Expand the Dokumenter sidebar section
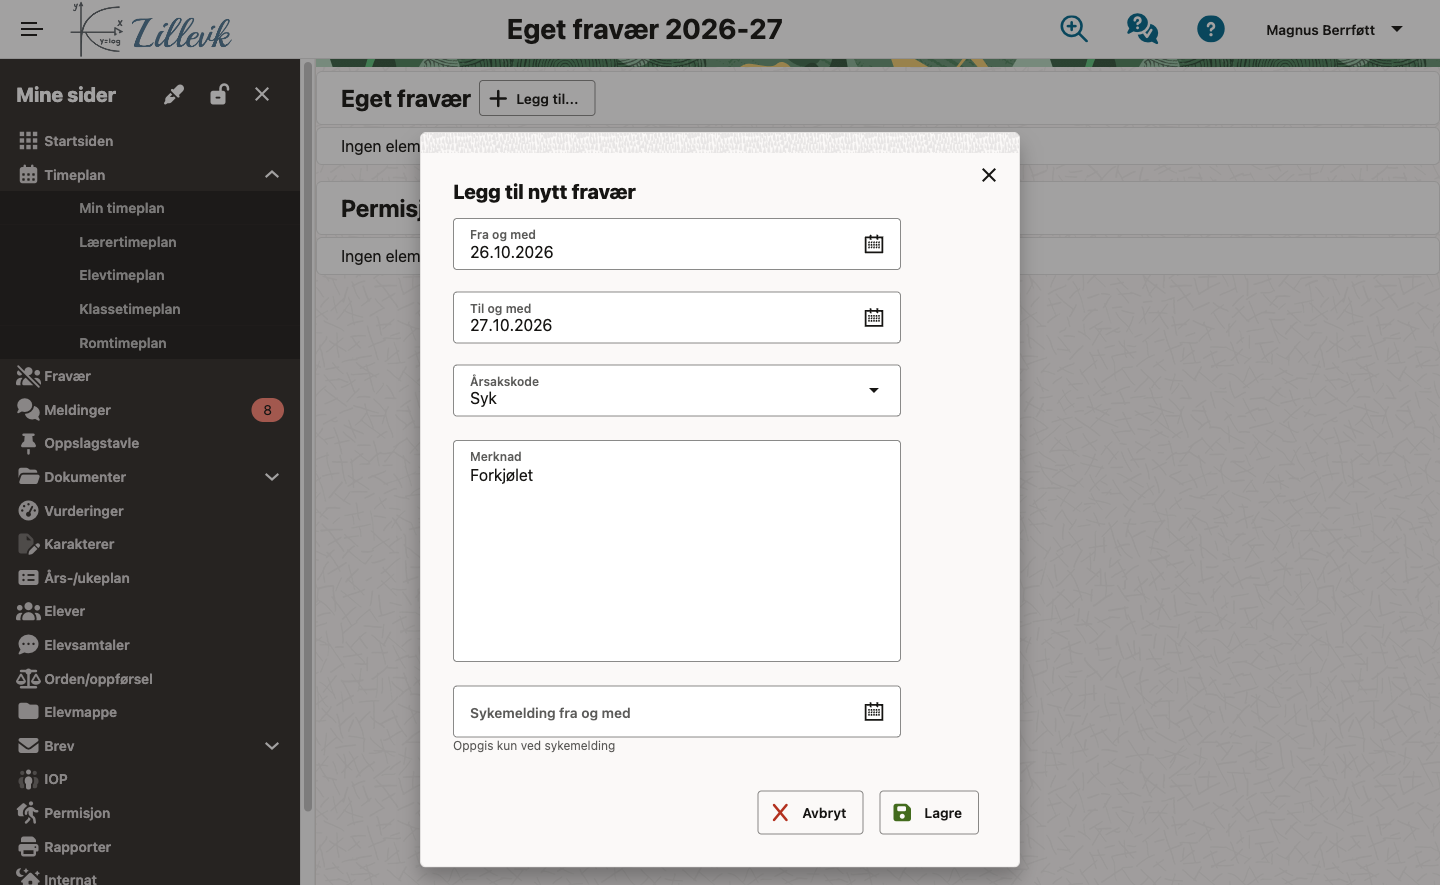The image size is (1440, 885). coord(272,477)
